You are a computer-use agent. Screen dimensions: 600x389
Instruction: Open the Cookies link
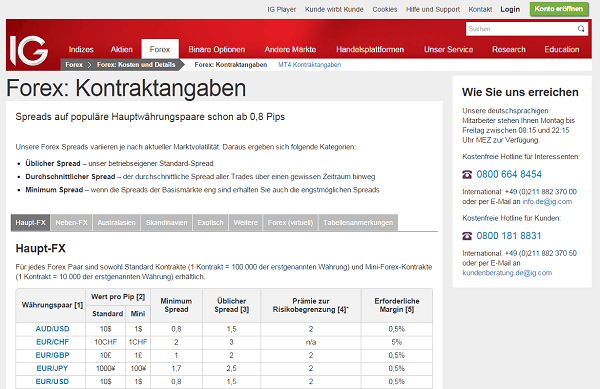click(x=385, y=9)
